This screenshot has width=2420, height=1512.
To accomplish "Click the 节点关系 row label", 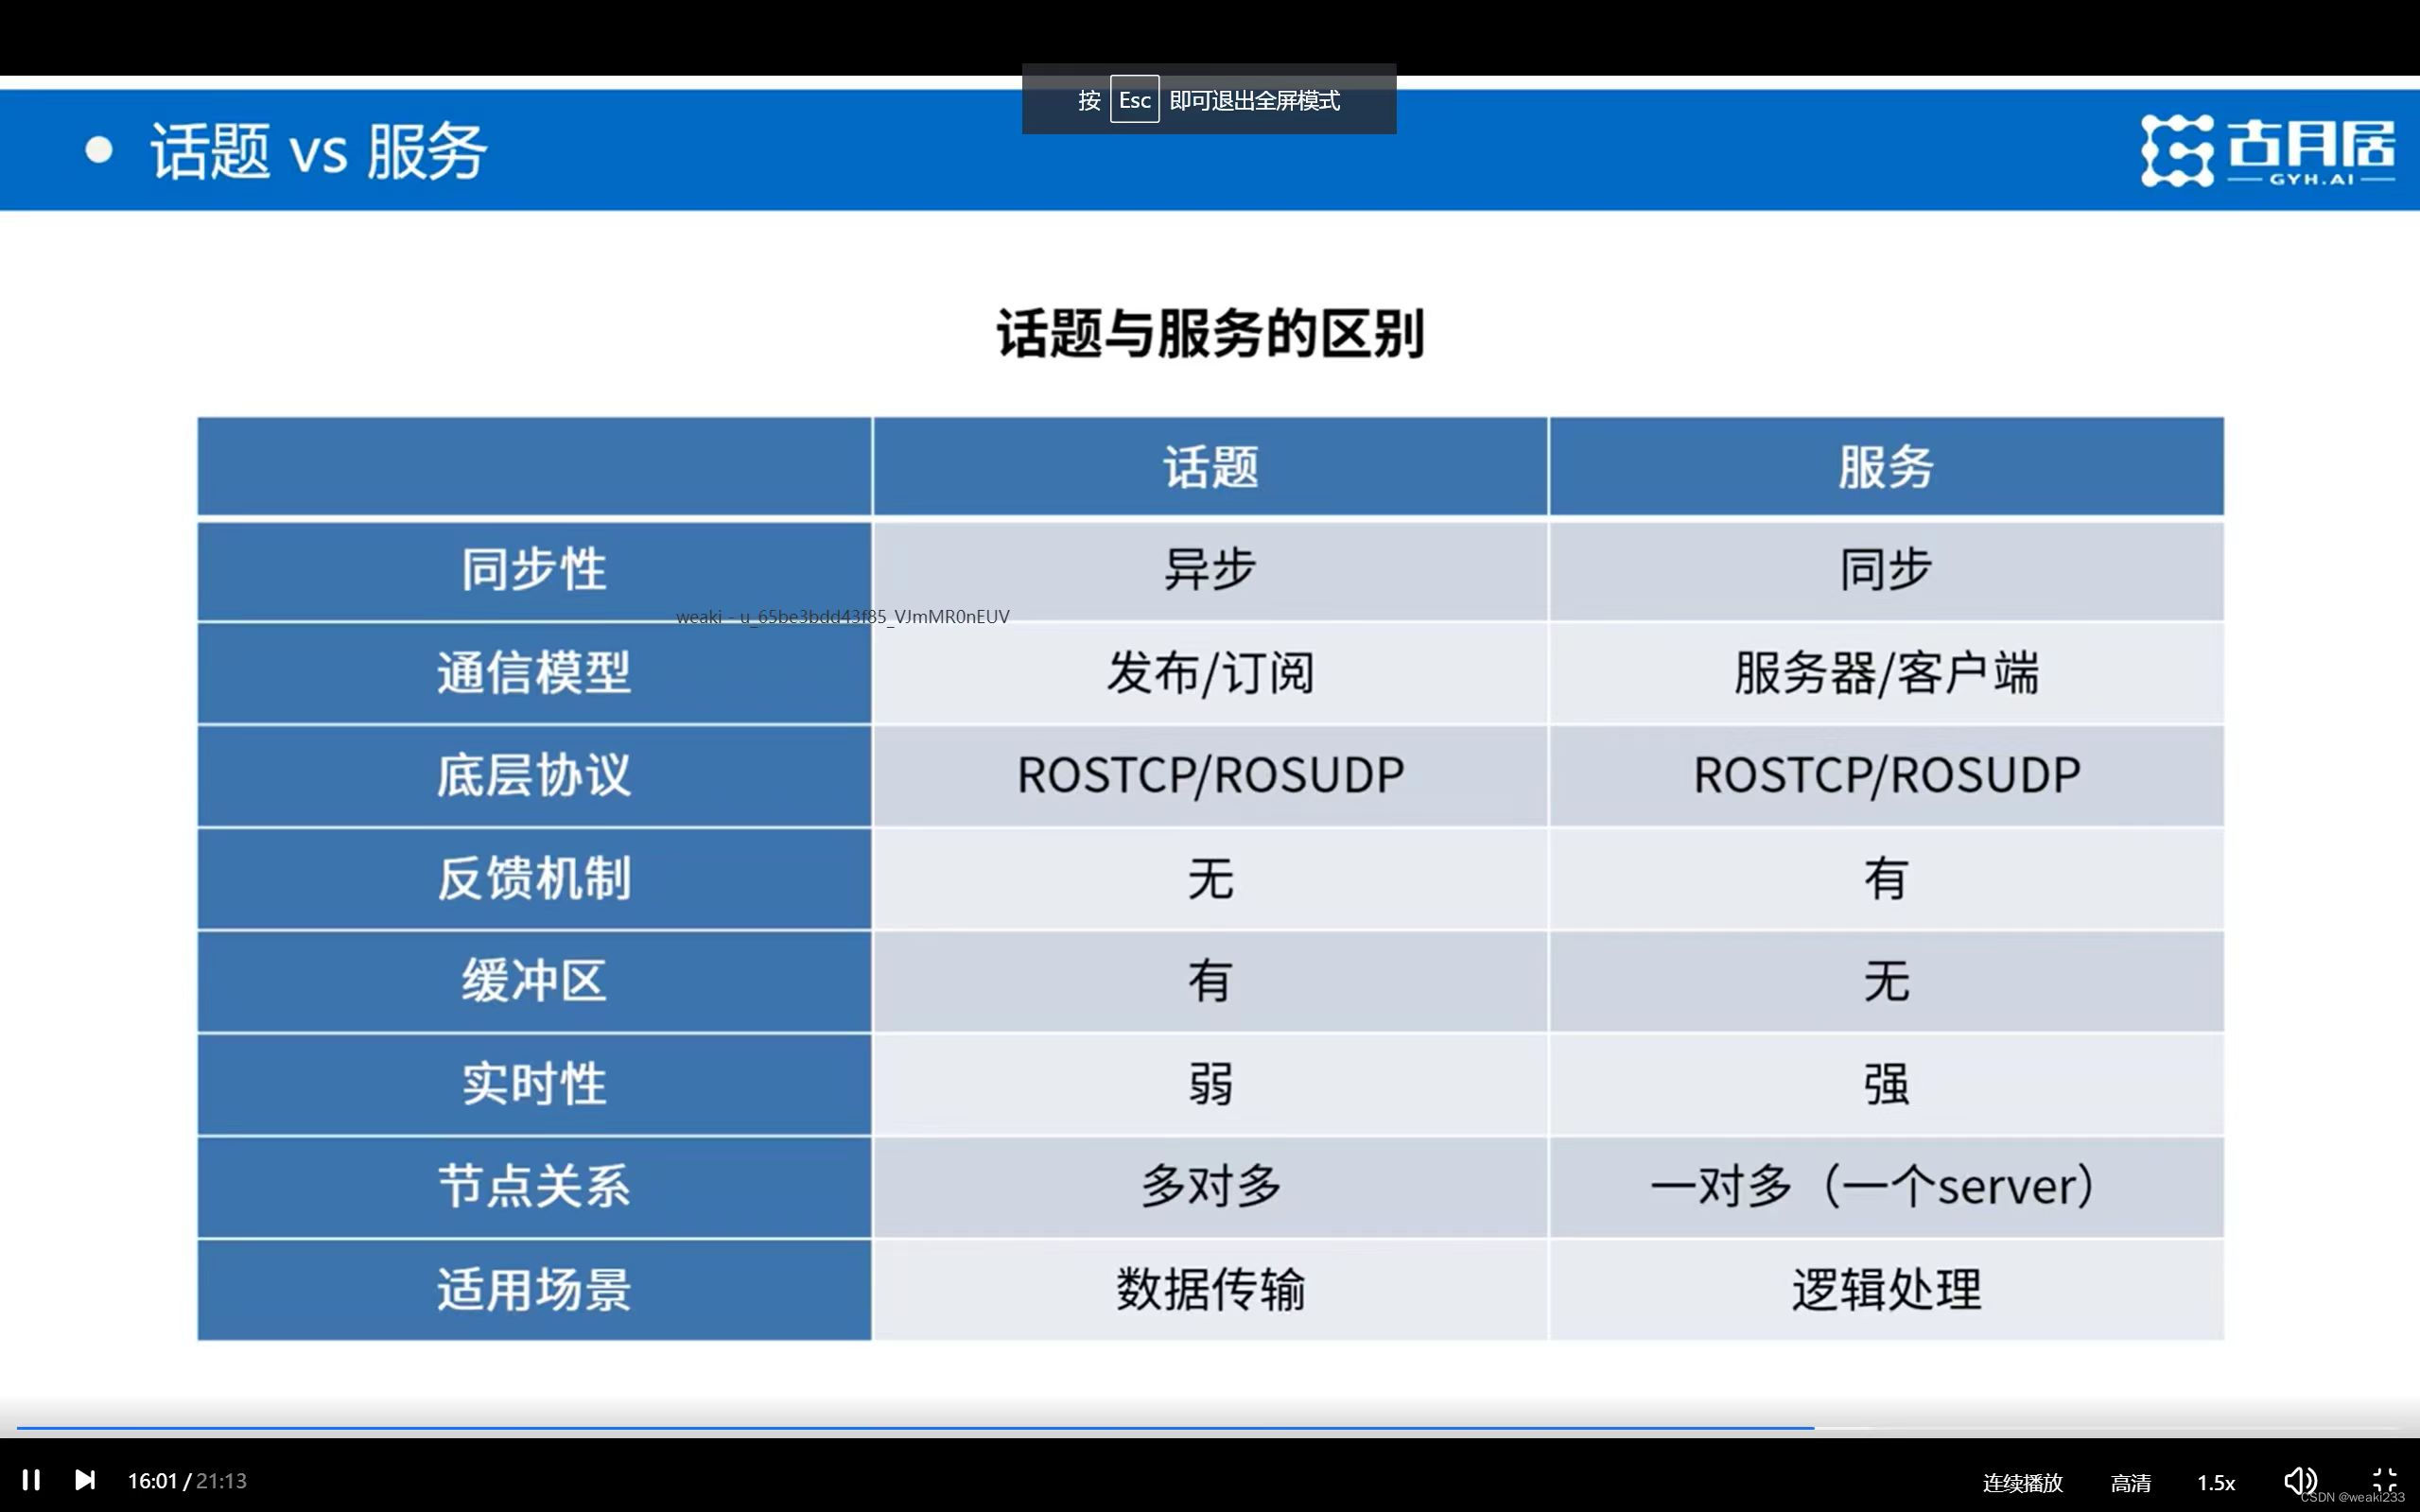I will point(534,1188).
